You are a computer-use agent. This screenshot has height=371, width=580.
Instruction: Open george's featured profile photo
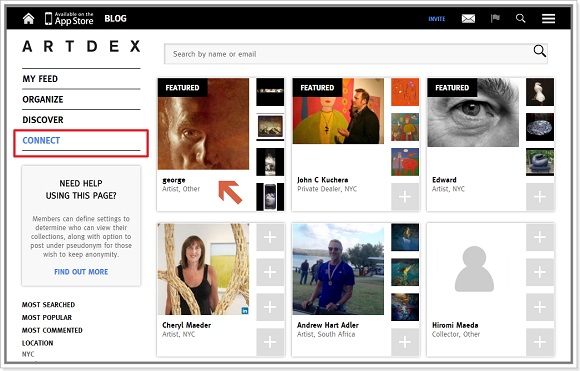click(x=203, y=124)
